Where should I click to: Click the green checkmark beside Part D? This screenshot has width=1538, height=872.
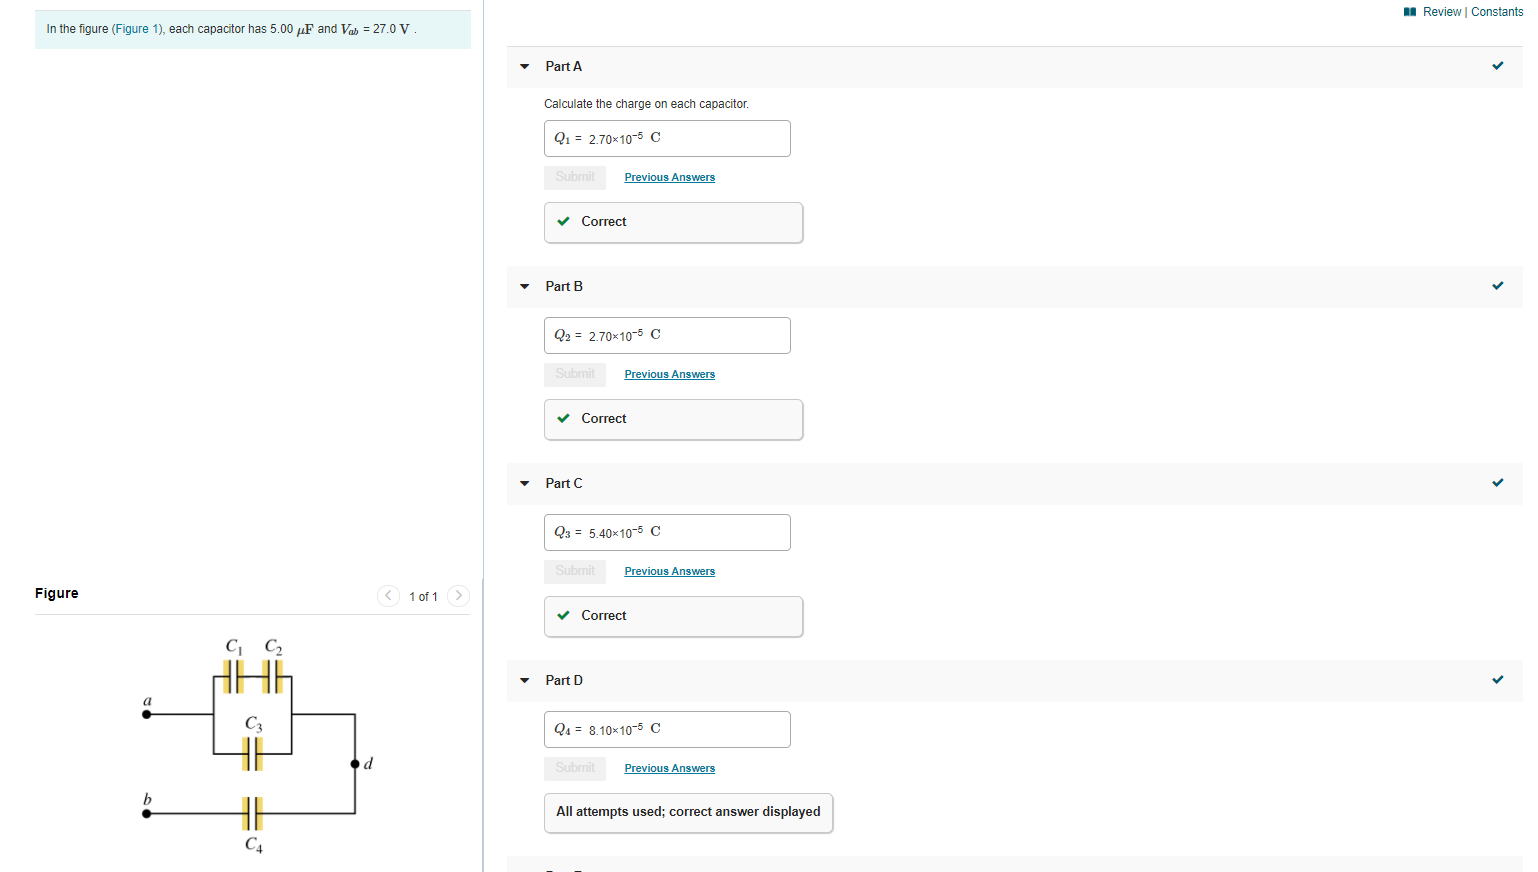click(1497, 679)
